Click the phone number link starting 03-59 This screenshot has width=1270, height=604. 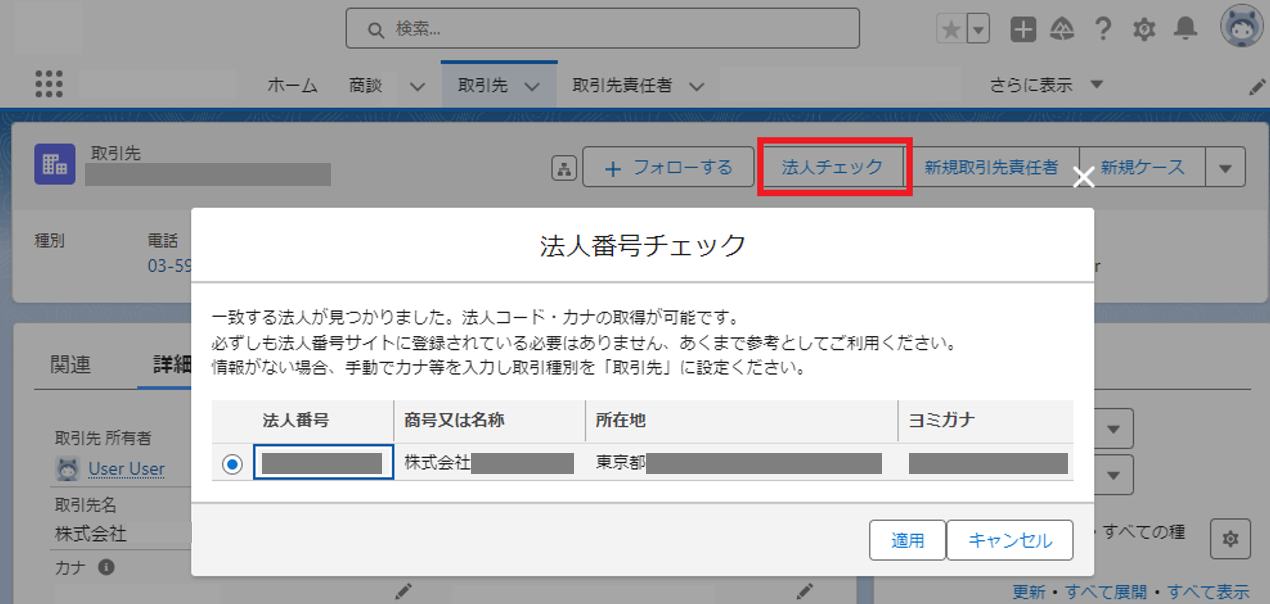click(169, 266)
